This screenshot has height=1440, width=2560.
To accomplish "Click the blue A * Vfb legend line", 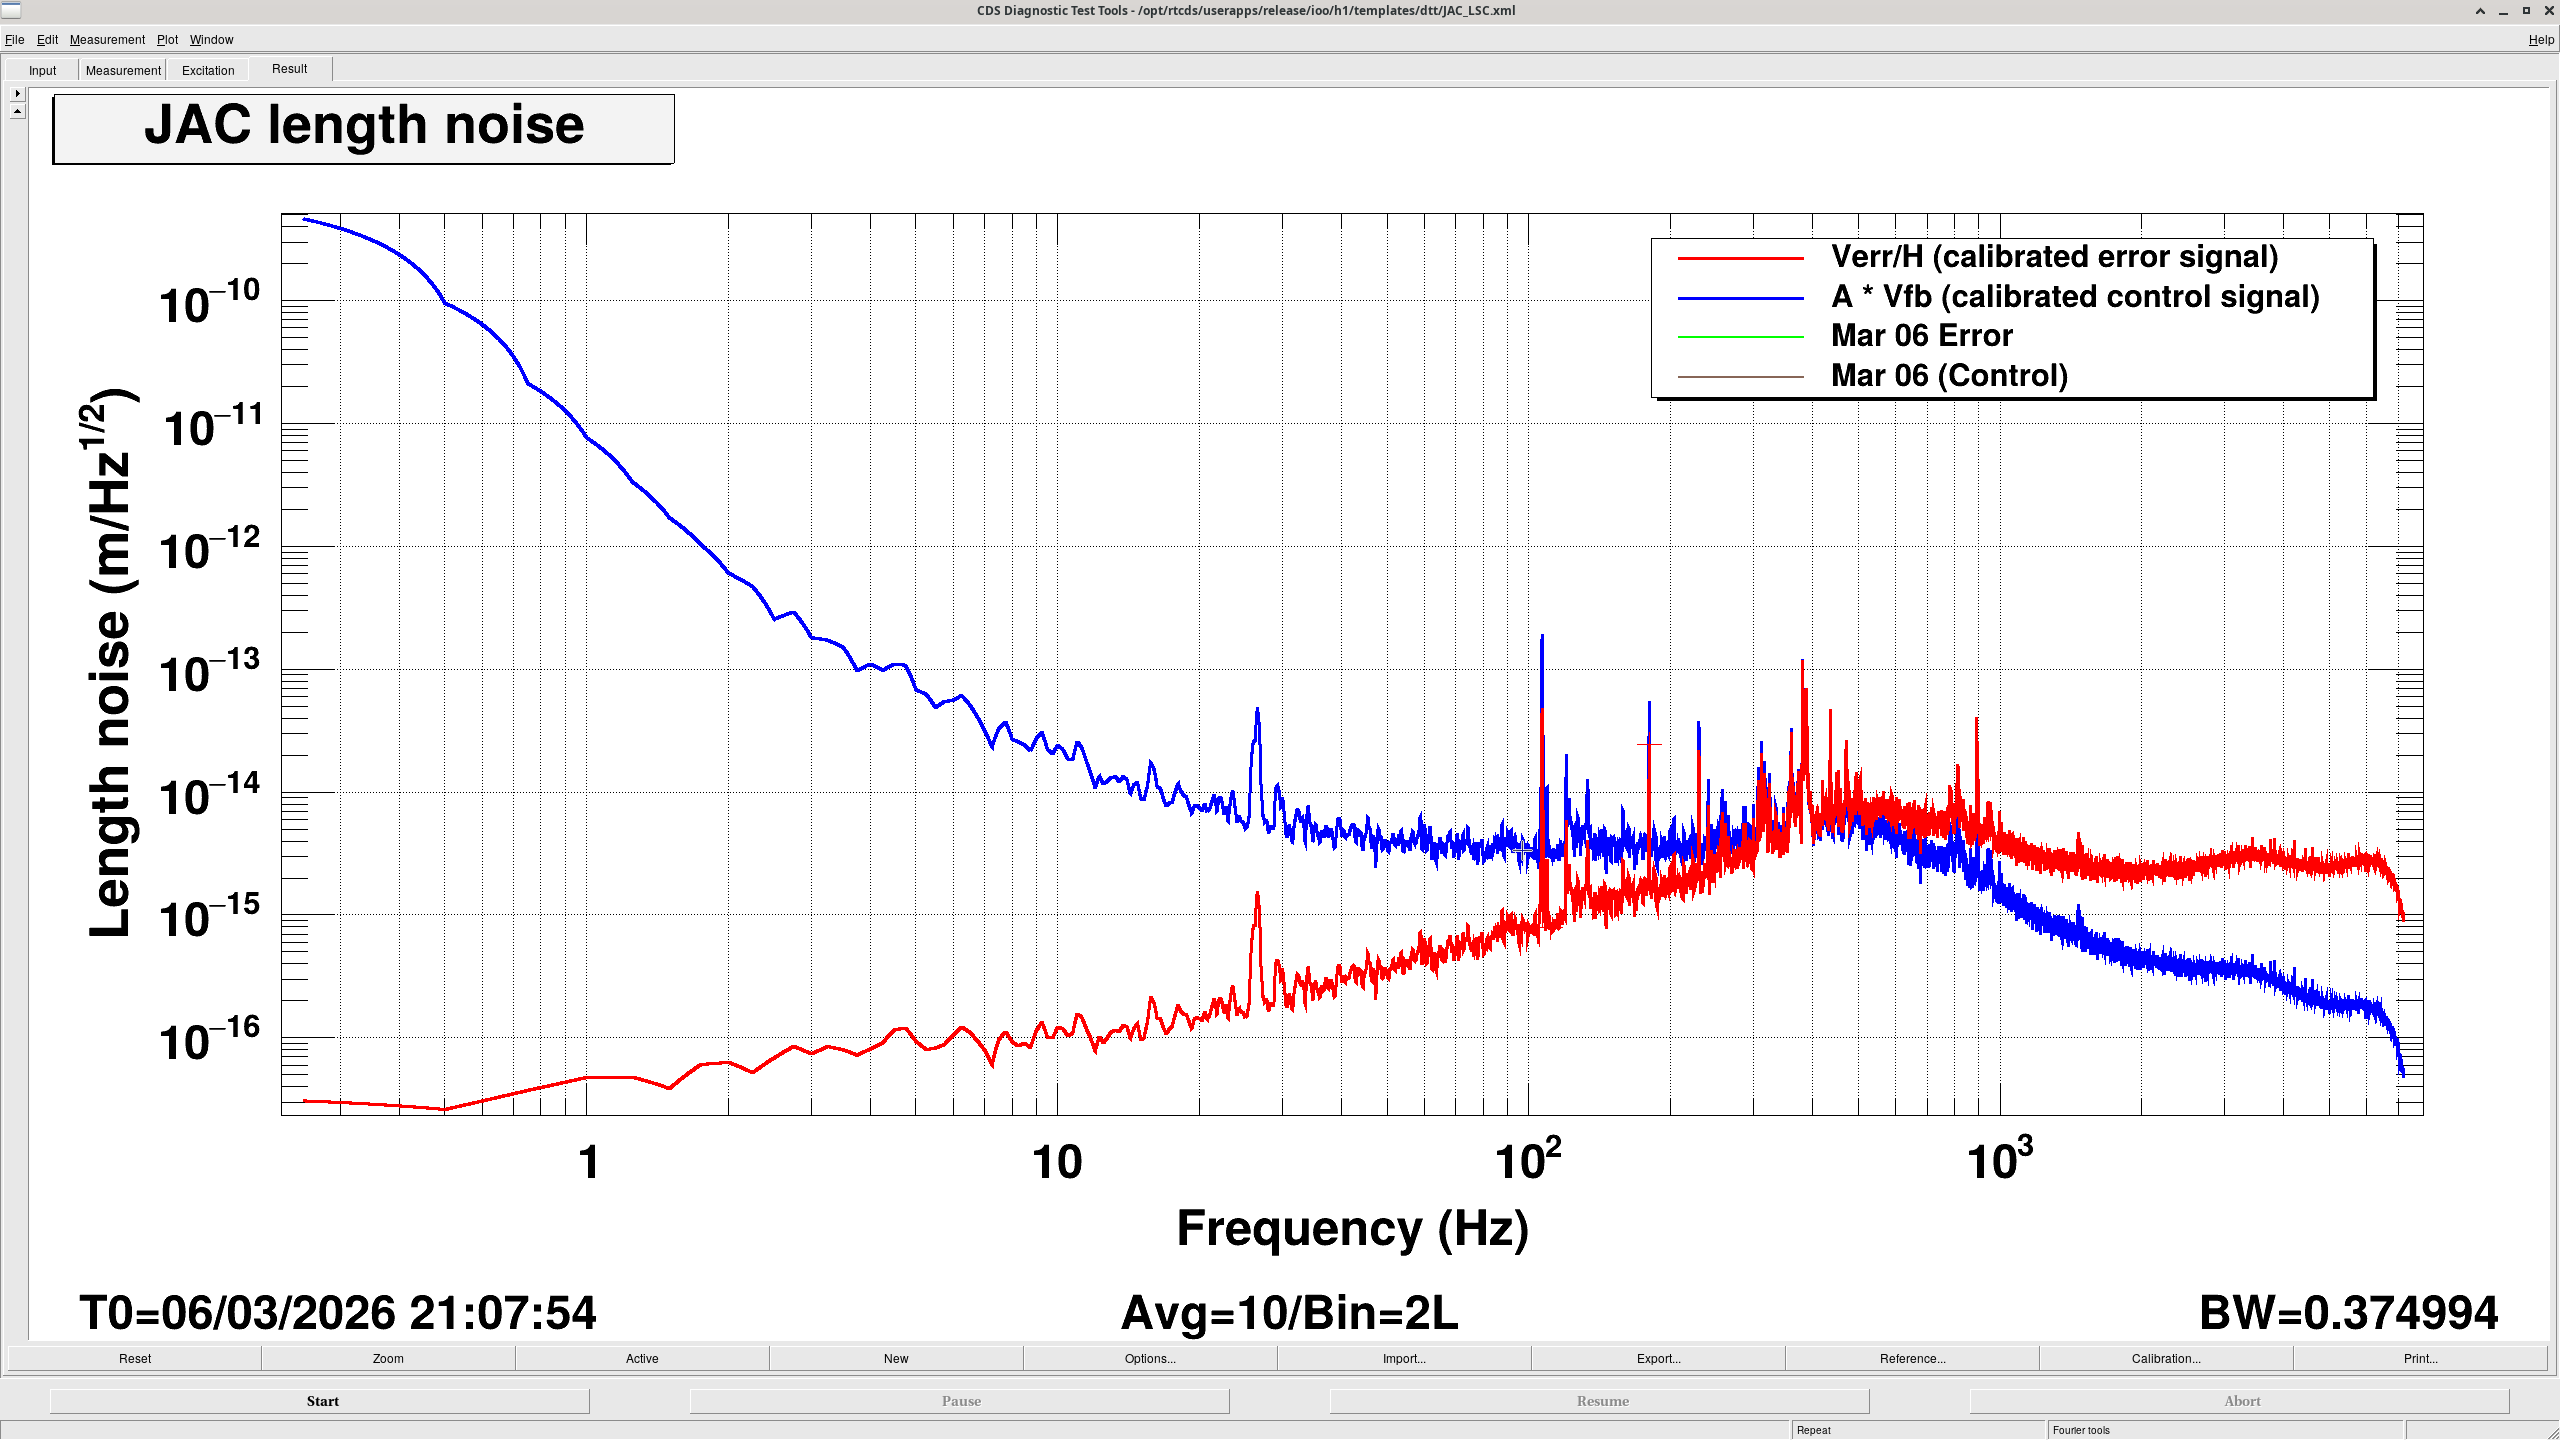I will click(x=1740, y=298).
